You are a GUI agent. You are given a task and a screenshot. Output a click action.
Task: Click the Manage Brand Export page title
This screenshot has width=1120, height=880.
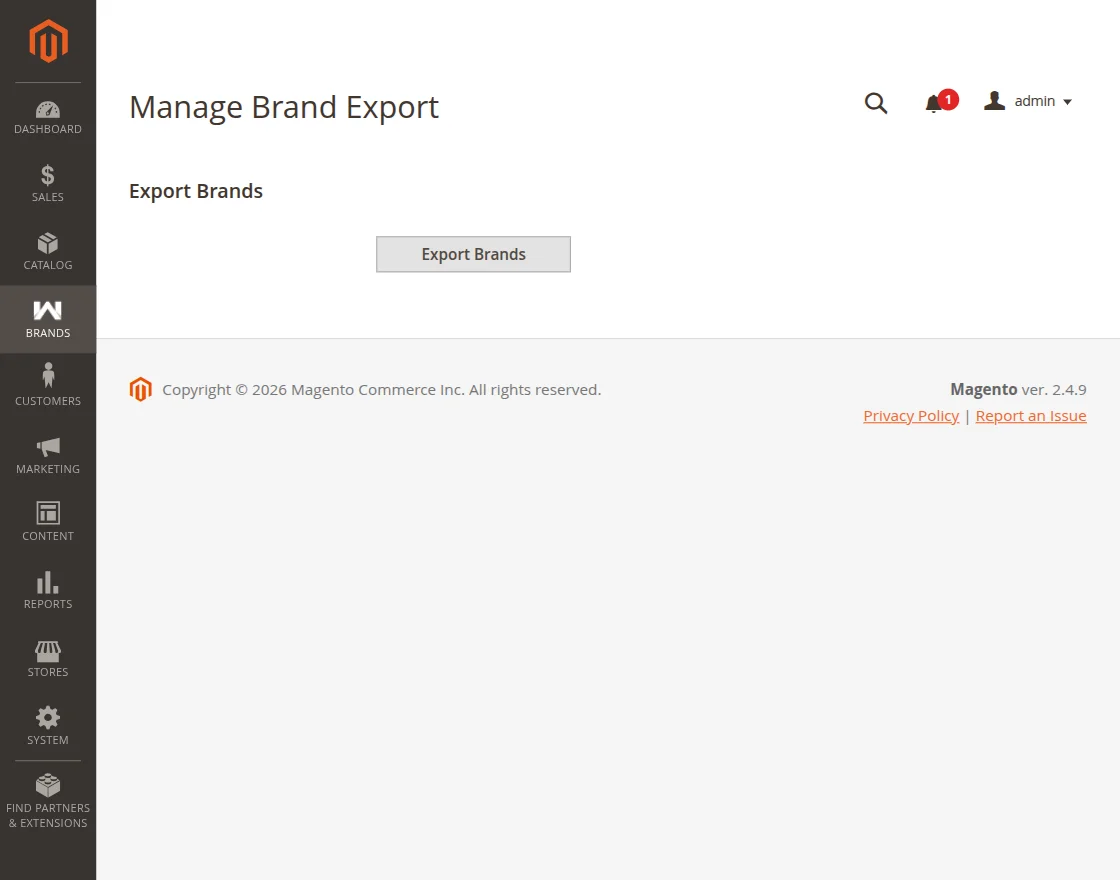click(284, 108)
